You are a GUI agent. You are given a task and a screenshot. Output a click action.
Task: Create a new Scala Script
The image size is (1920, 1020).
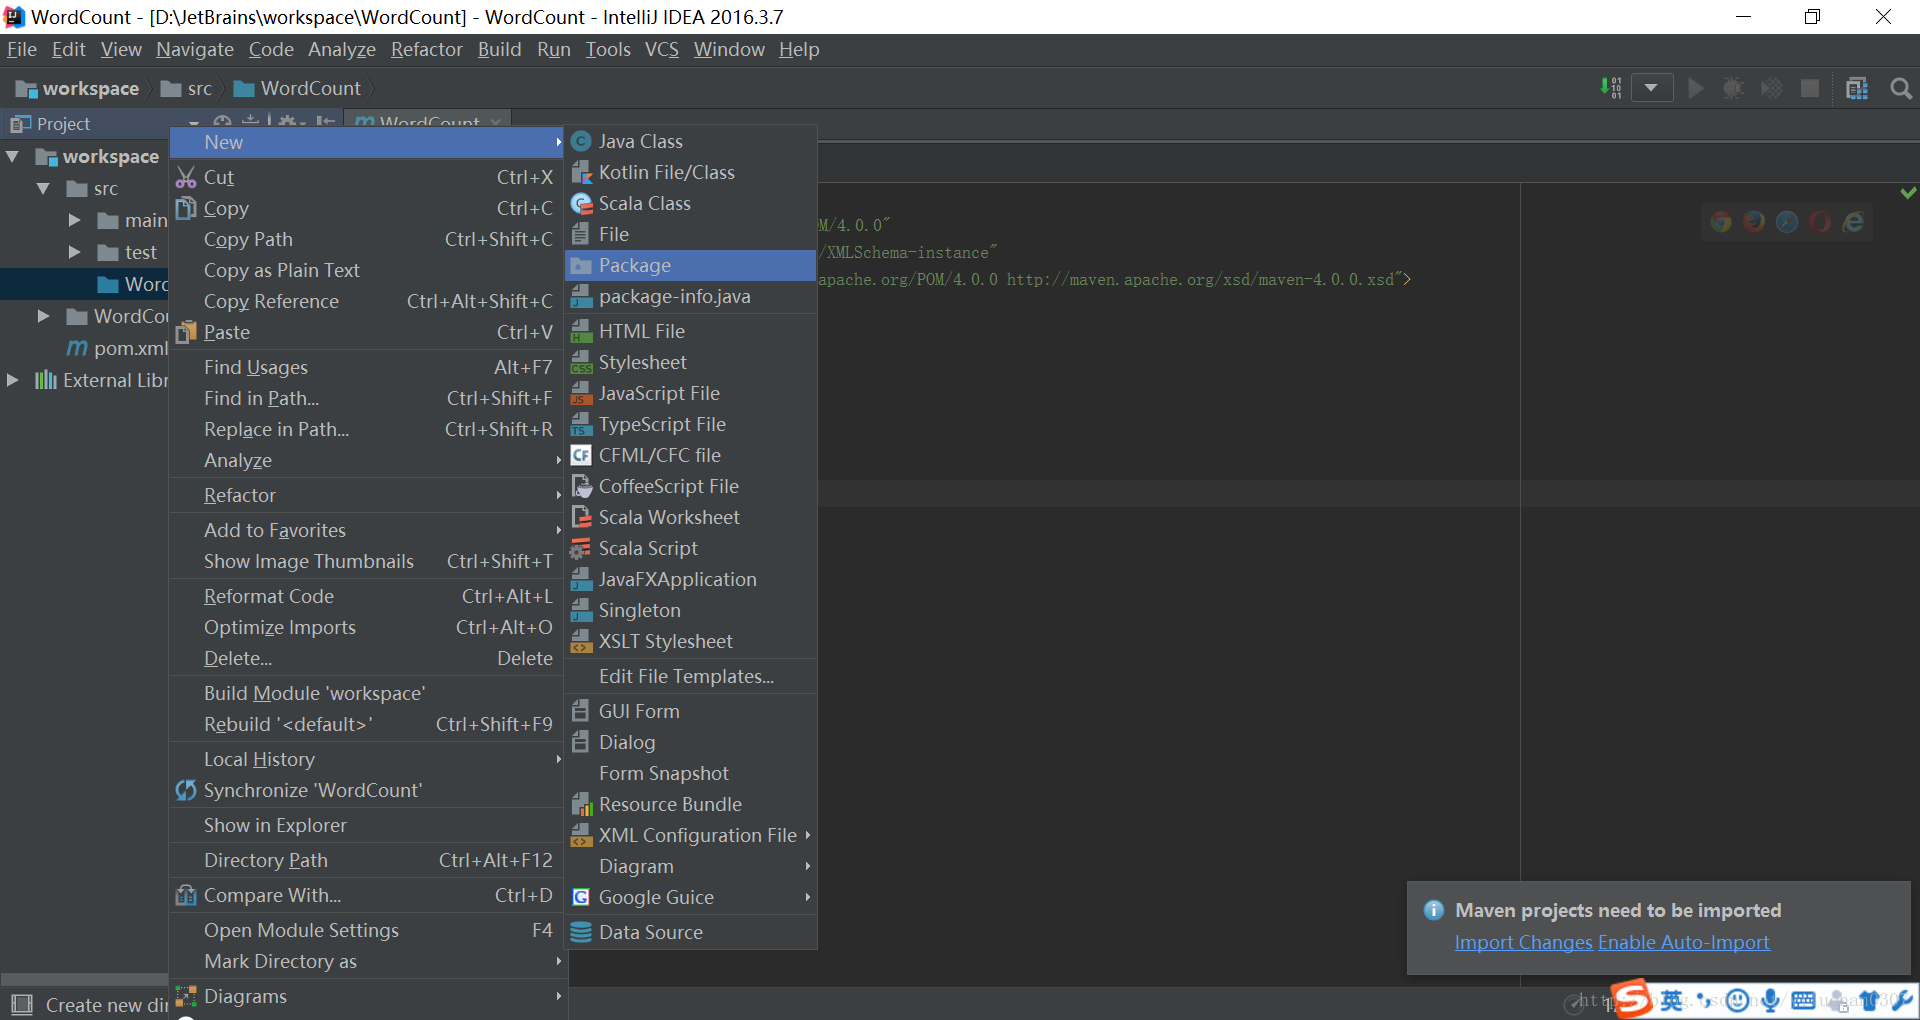(691, 549)
